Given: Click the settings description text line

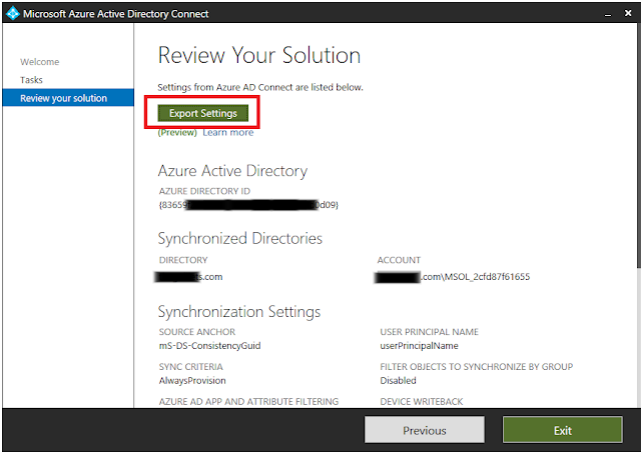Looking at the screenshot, I should click(260, 87).
